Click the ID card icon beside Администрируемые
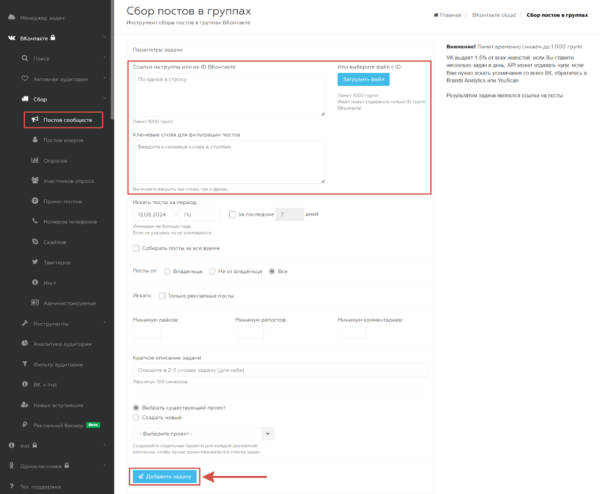The height and width of the screenshot is (494, 600). point(35,302)
